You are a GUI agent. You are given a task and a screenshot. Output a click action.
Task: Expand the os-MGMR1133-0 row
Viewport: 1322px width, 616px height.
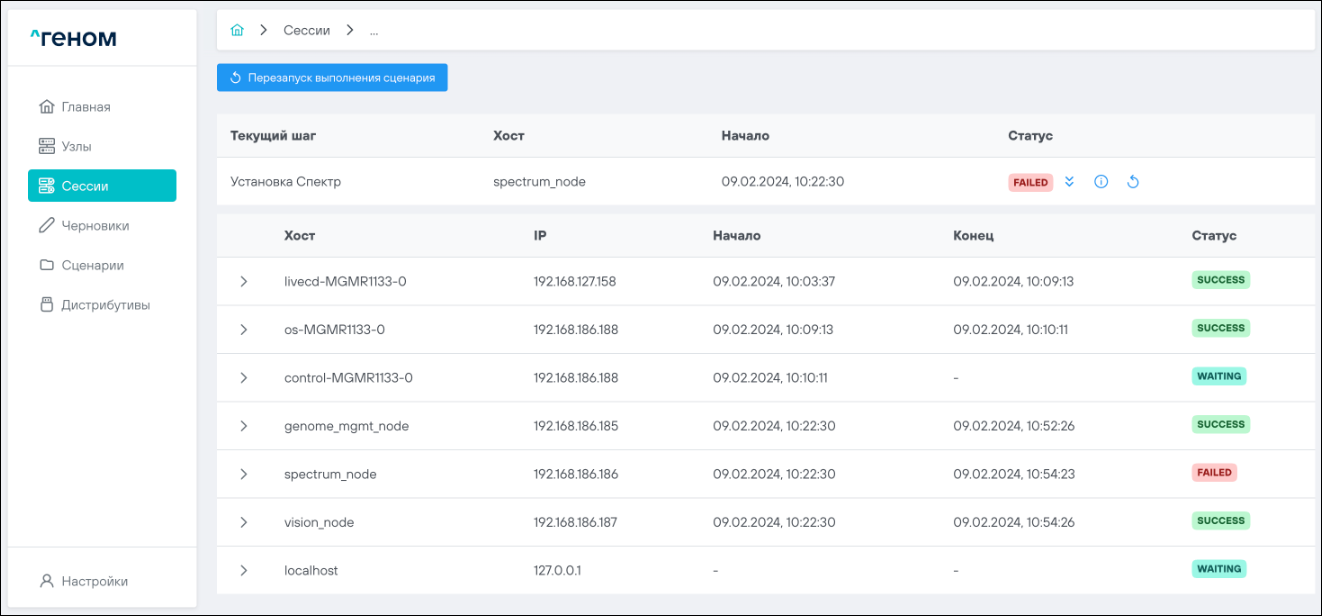tap(244, 330)
